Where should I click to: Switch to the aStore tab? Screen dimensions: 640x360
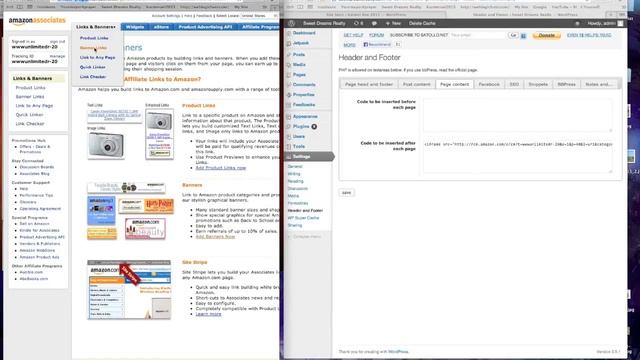point(161,27)
